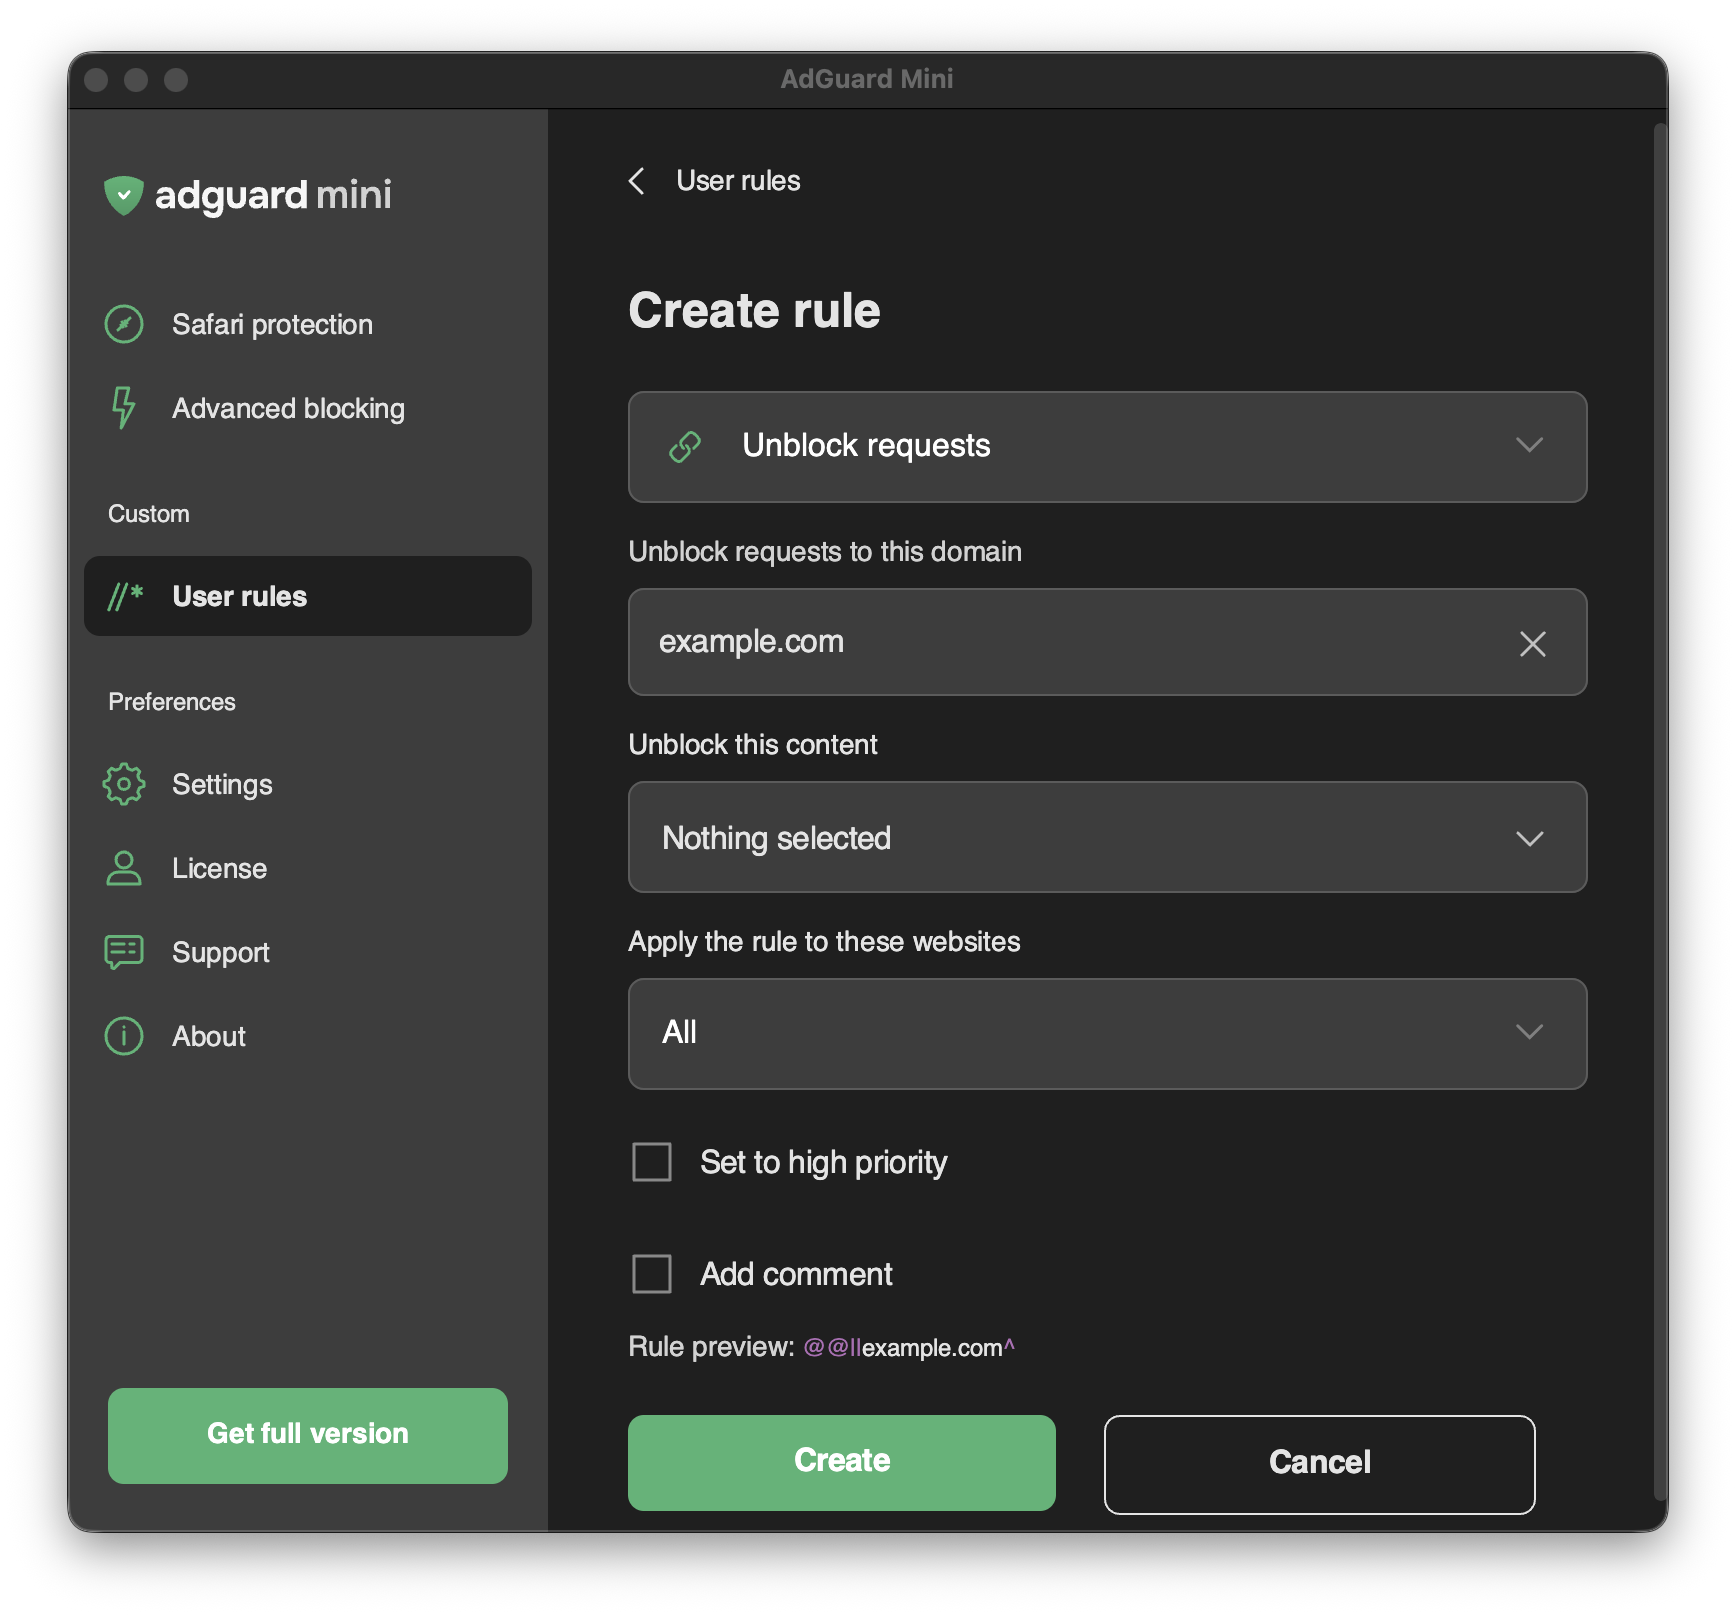1736x1616 pixels.
Task: Clear the example.com domain field
Action: (1532, 643)
